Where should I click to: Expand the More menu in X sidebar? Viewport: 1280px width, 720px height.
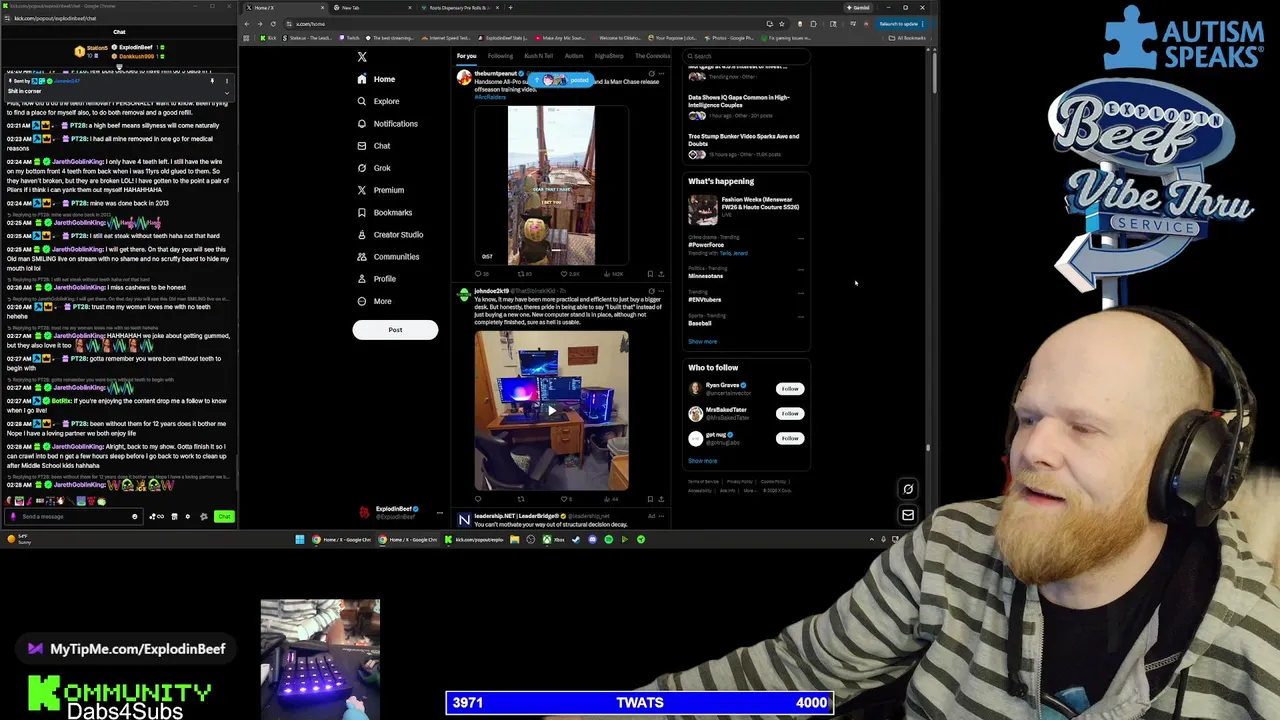point(374,301)
